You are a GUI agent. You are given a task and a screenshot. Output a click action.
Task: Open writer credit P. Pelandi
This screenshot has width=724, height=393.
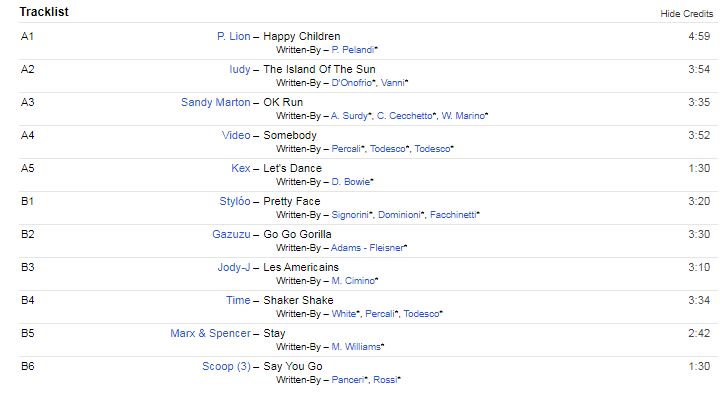click(353, 50)
